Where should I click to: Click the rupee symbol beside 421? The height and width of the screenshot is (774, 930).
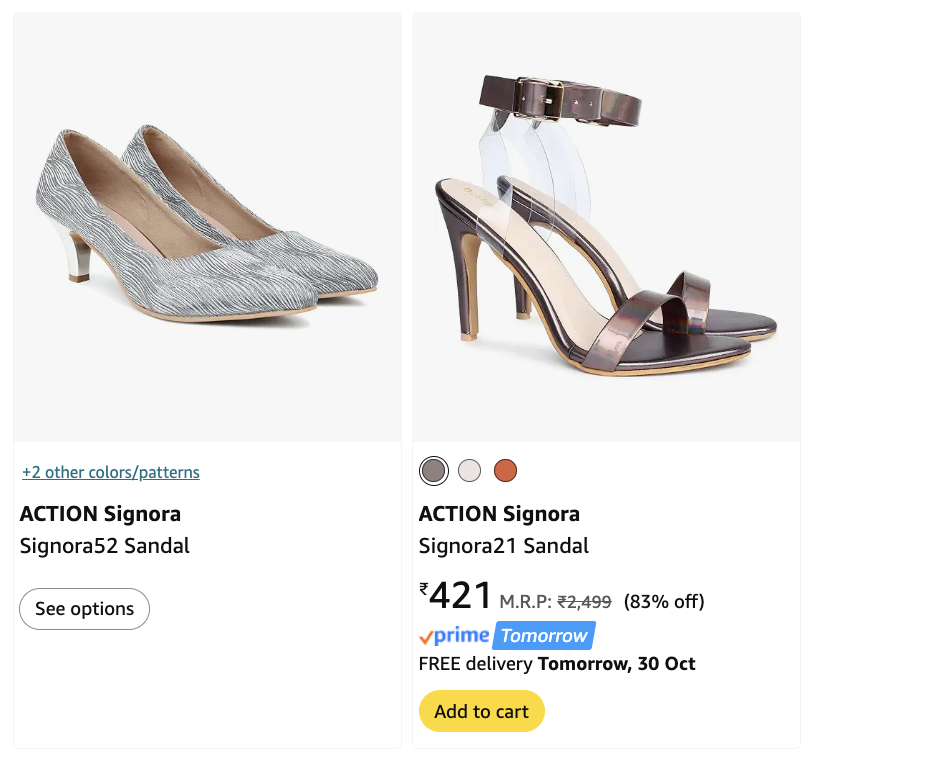pos(424,589)
